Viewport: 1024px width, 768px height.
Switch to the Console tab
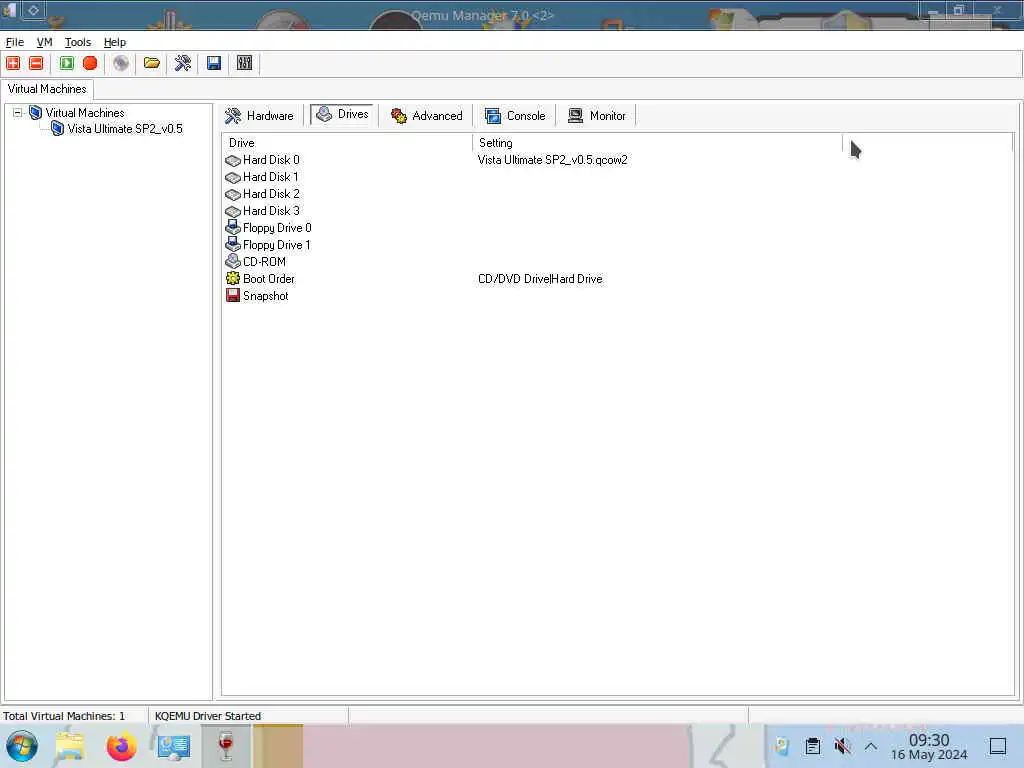515,116
